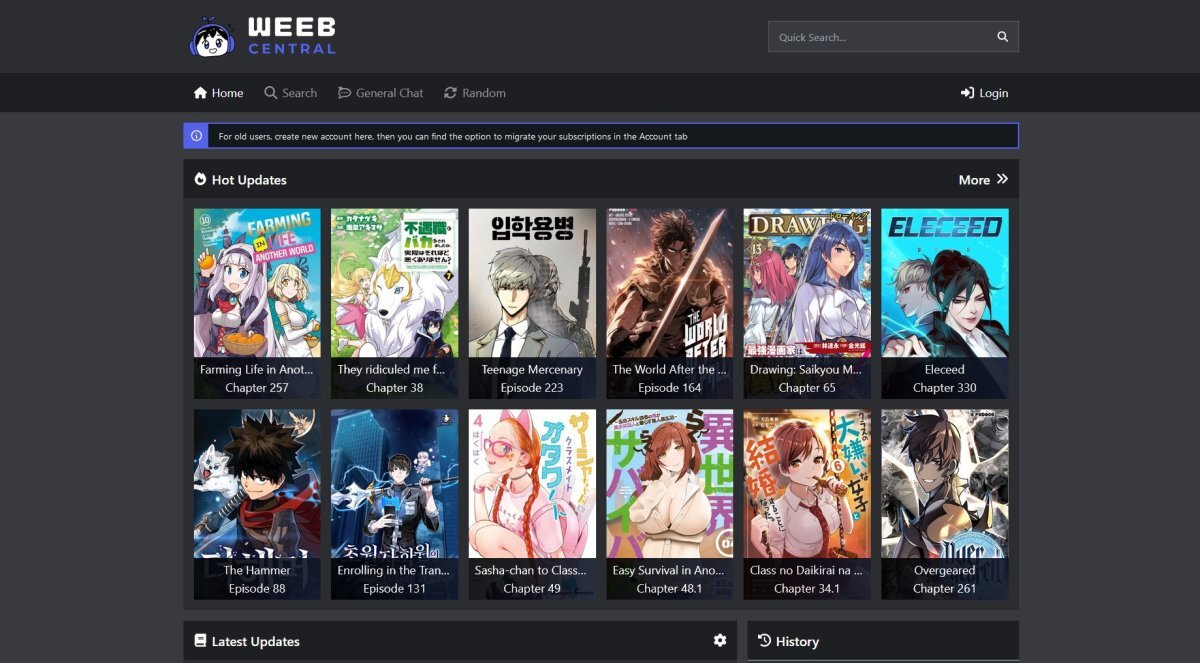Screen dimensions: 1200x663
Task: Click the Login link
Action: [x=984, y=93]
